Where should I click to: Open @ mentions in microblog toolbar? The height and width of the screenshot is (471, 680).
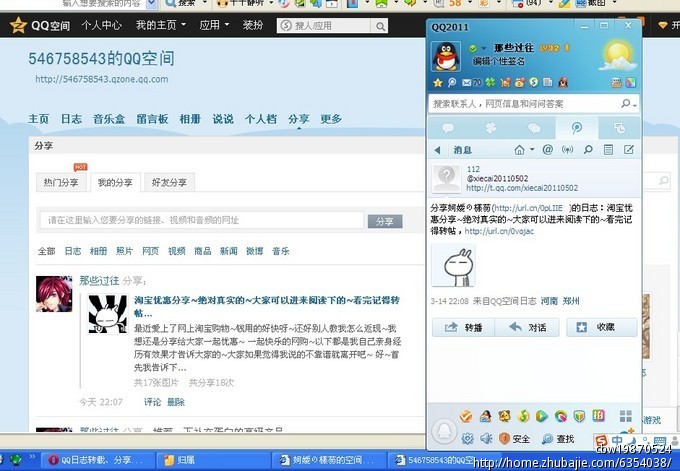pos(548,150)
